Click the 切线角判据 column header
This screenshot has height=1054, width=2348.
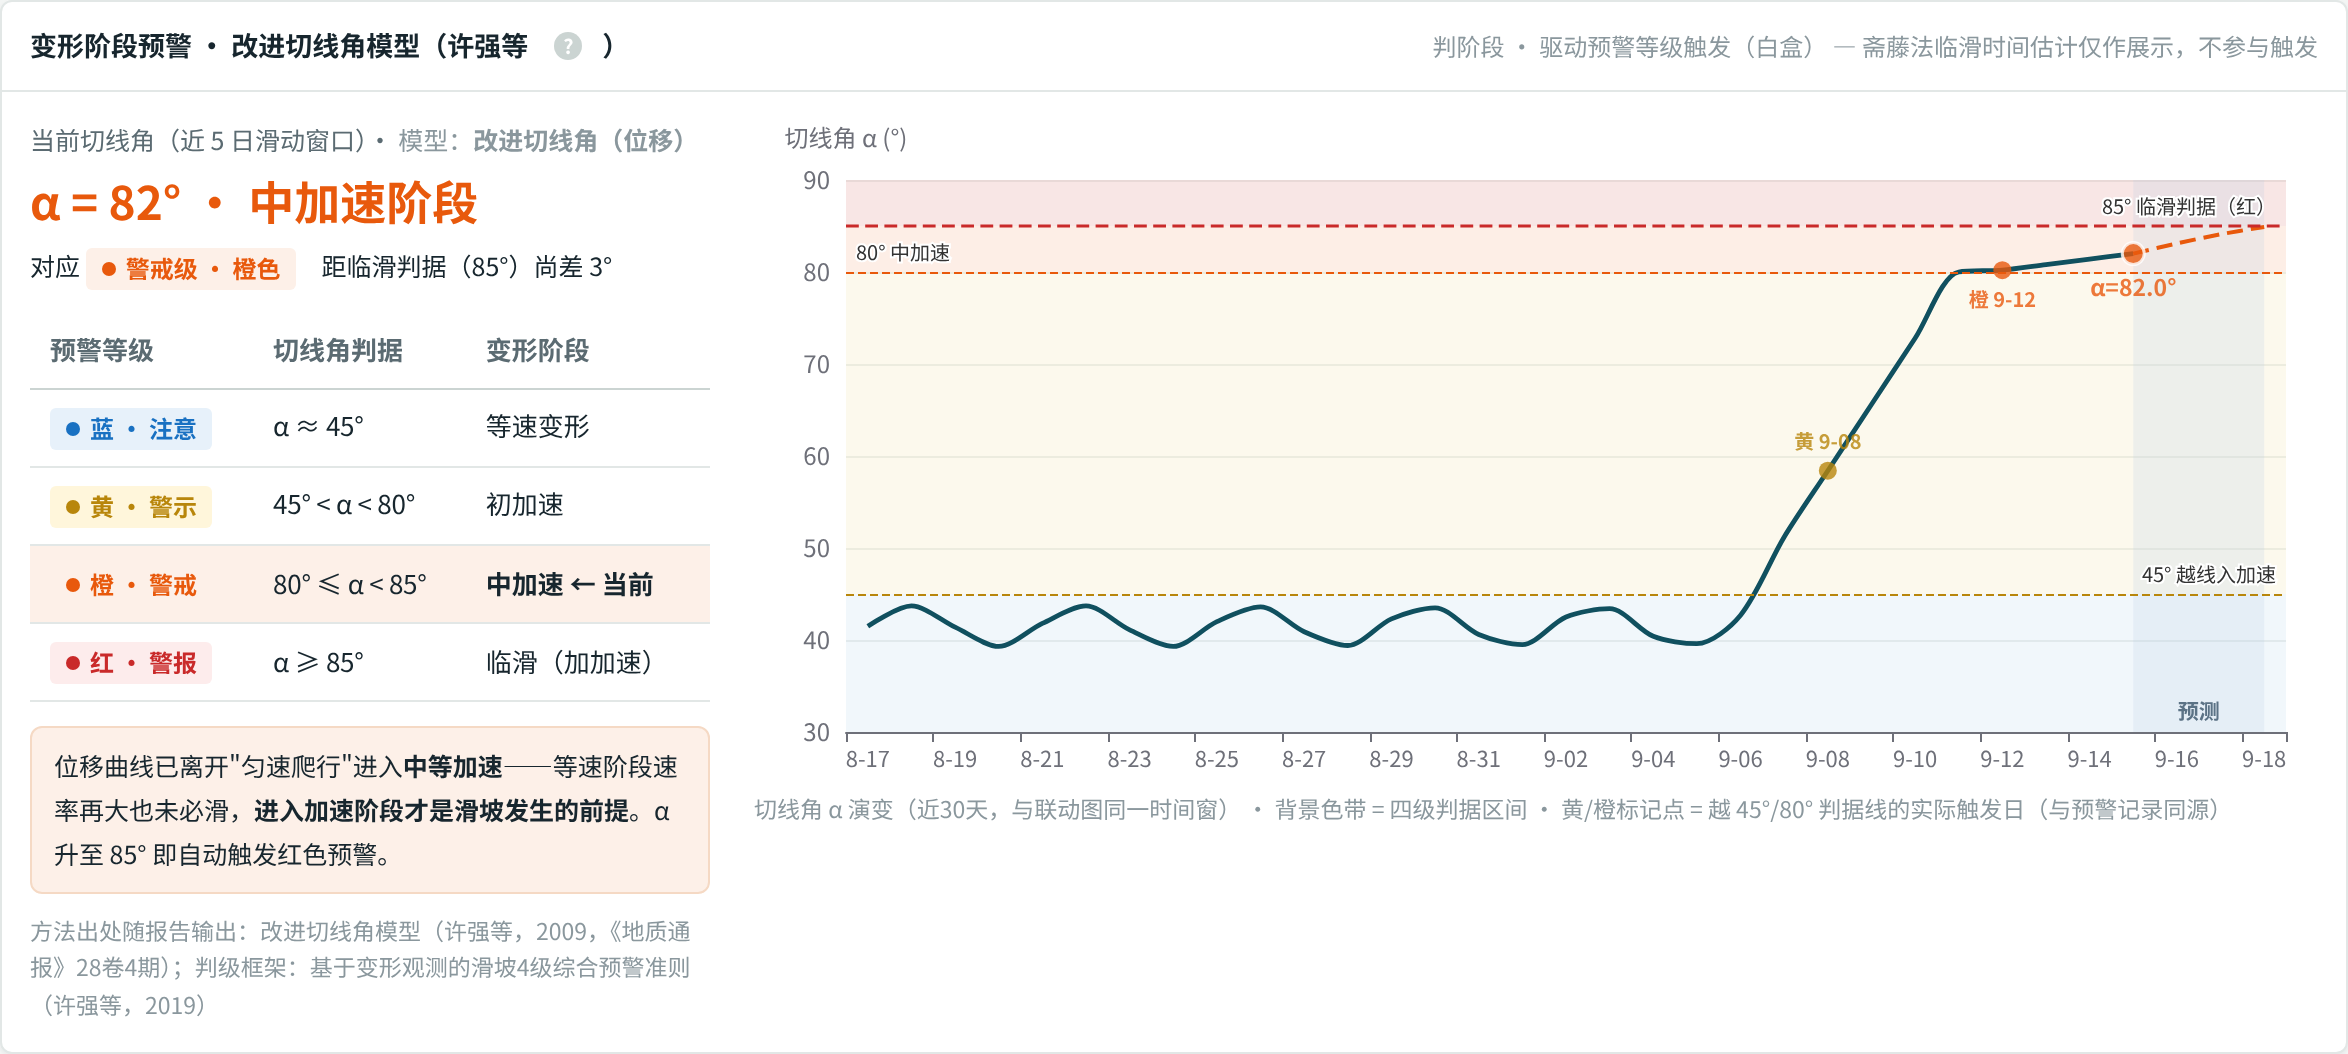338,351
